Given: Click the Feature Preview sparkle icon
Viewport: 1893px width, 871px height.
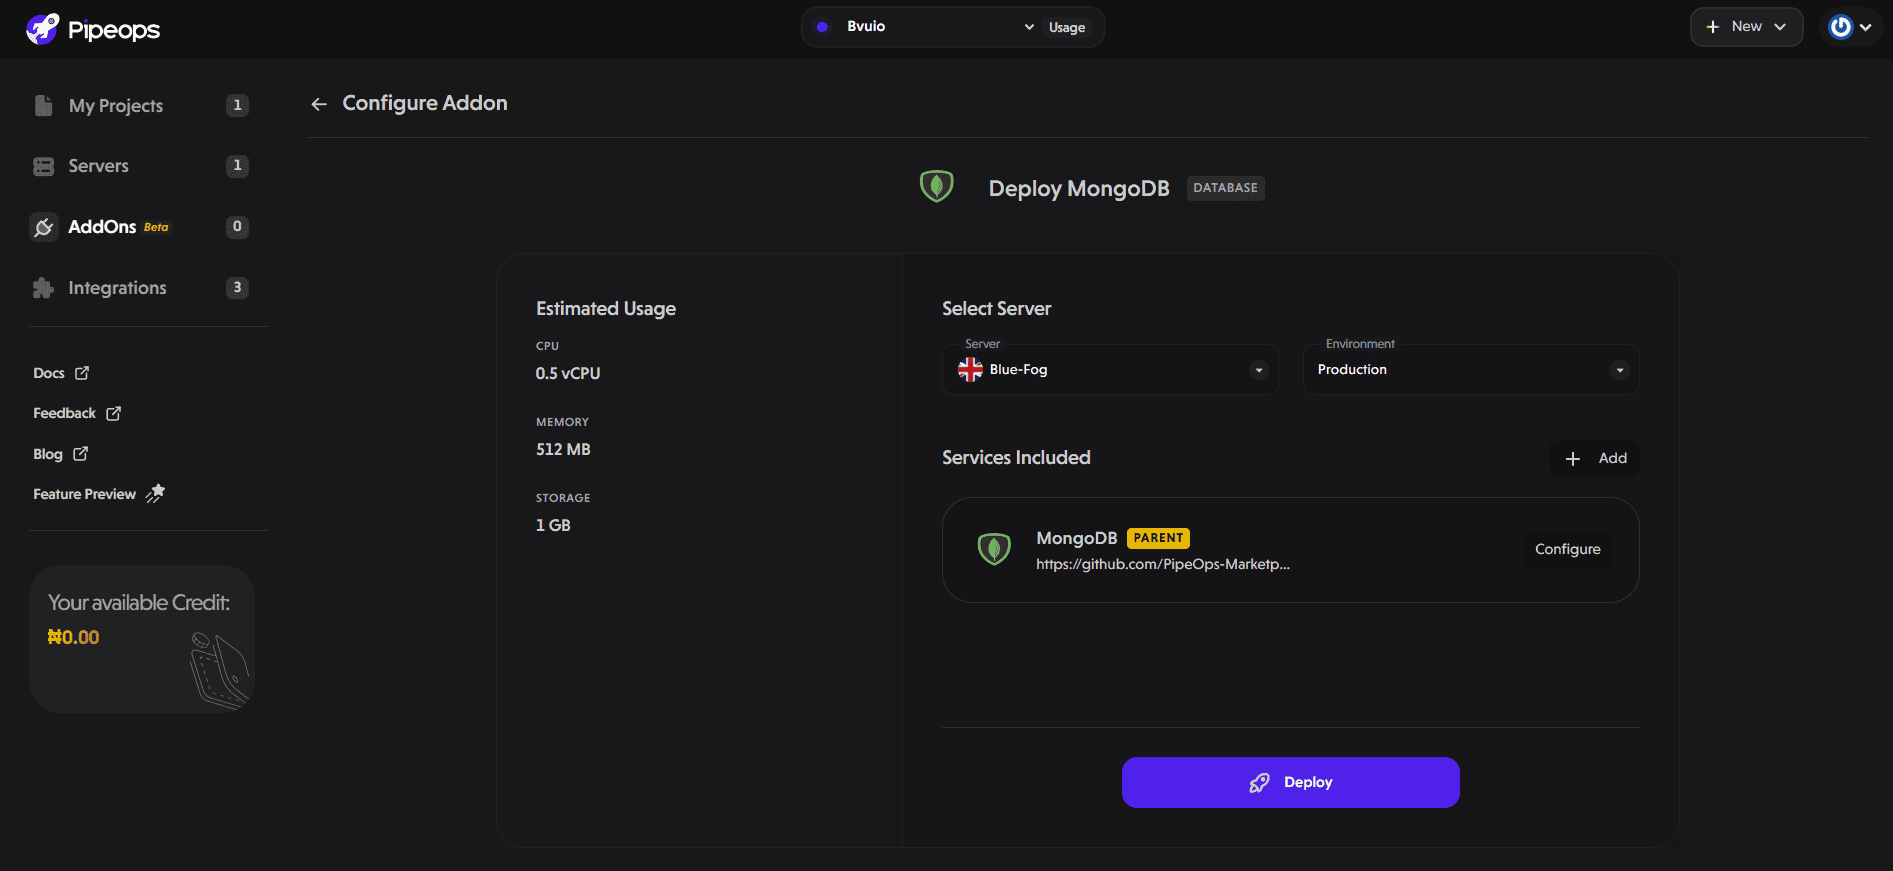Looking at the screenshot, I should (155, 493).
